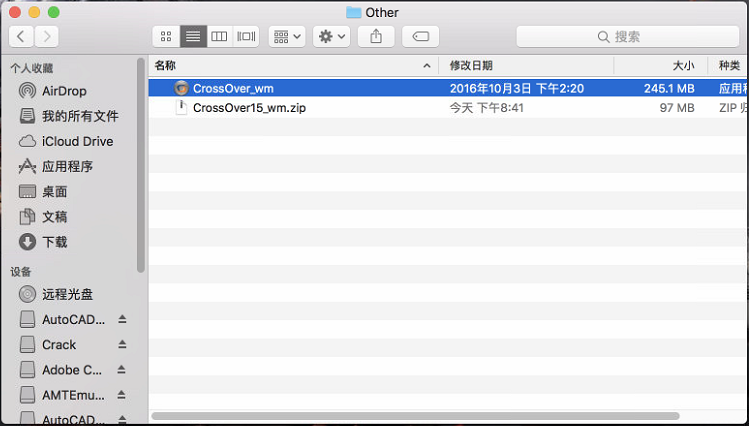Go forward with the right arrow button
Viewport: 749px width, 426px height.
(x=46, y=37)
